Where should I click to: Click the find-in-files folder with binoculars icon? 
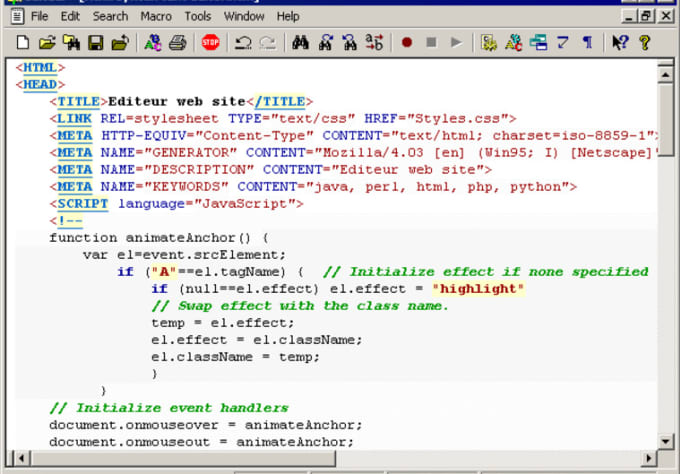pyautogui.click(x=71, y=42)
